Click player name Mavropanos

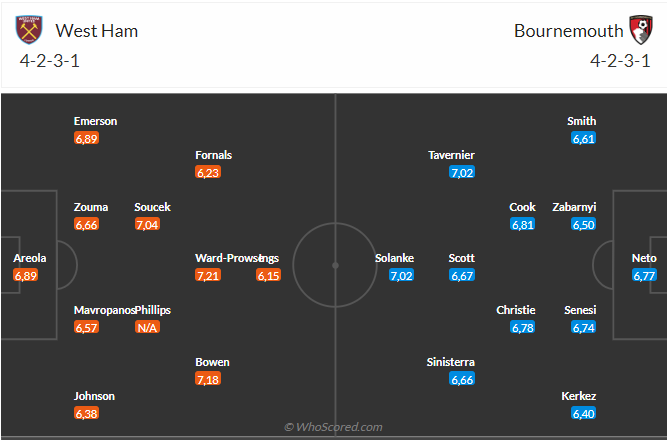point(104,310)
